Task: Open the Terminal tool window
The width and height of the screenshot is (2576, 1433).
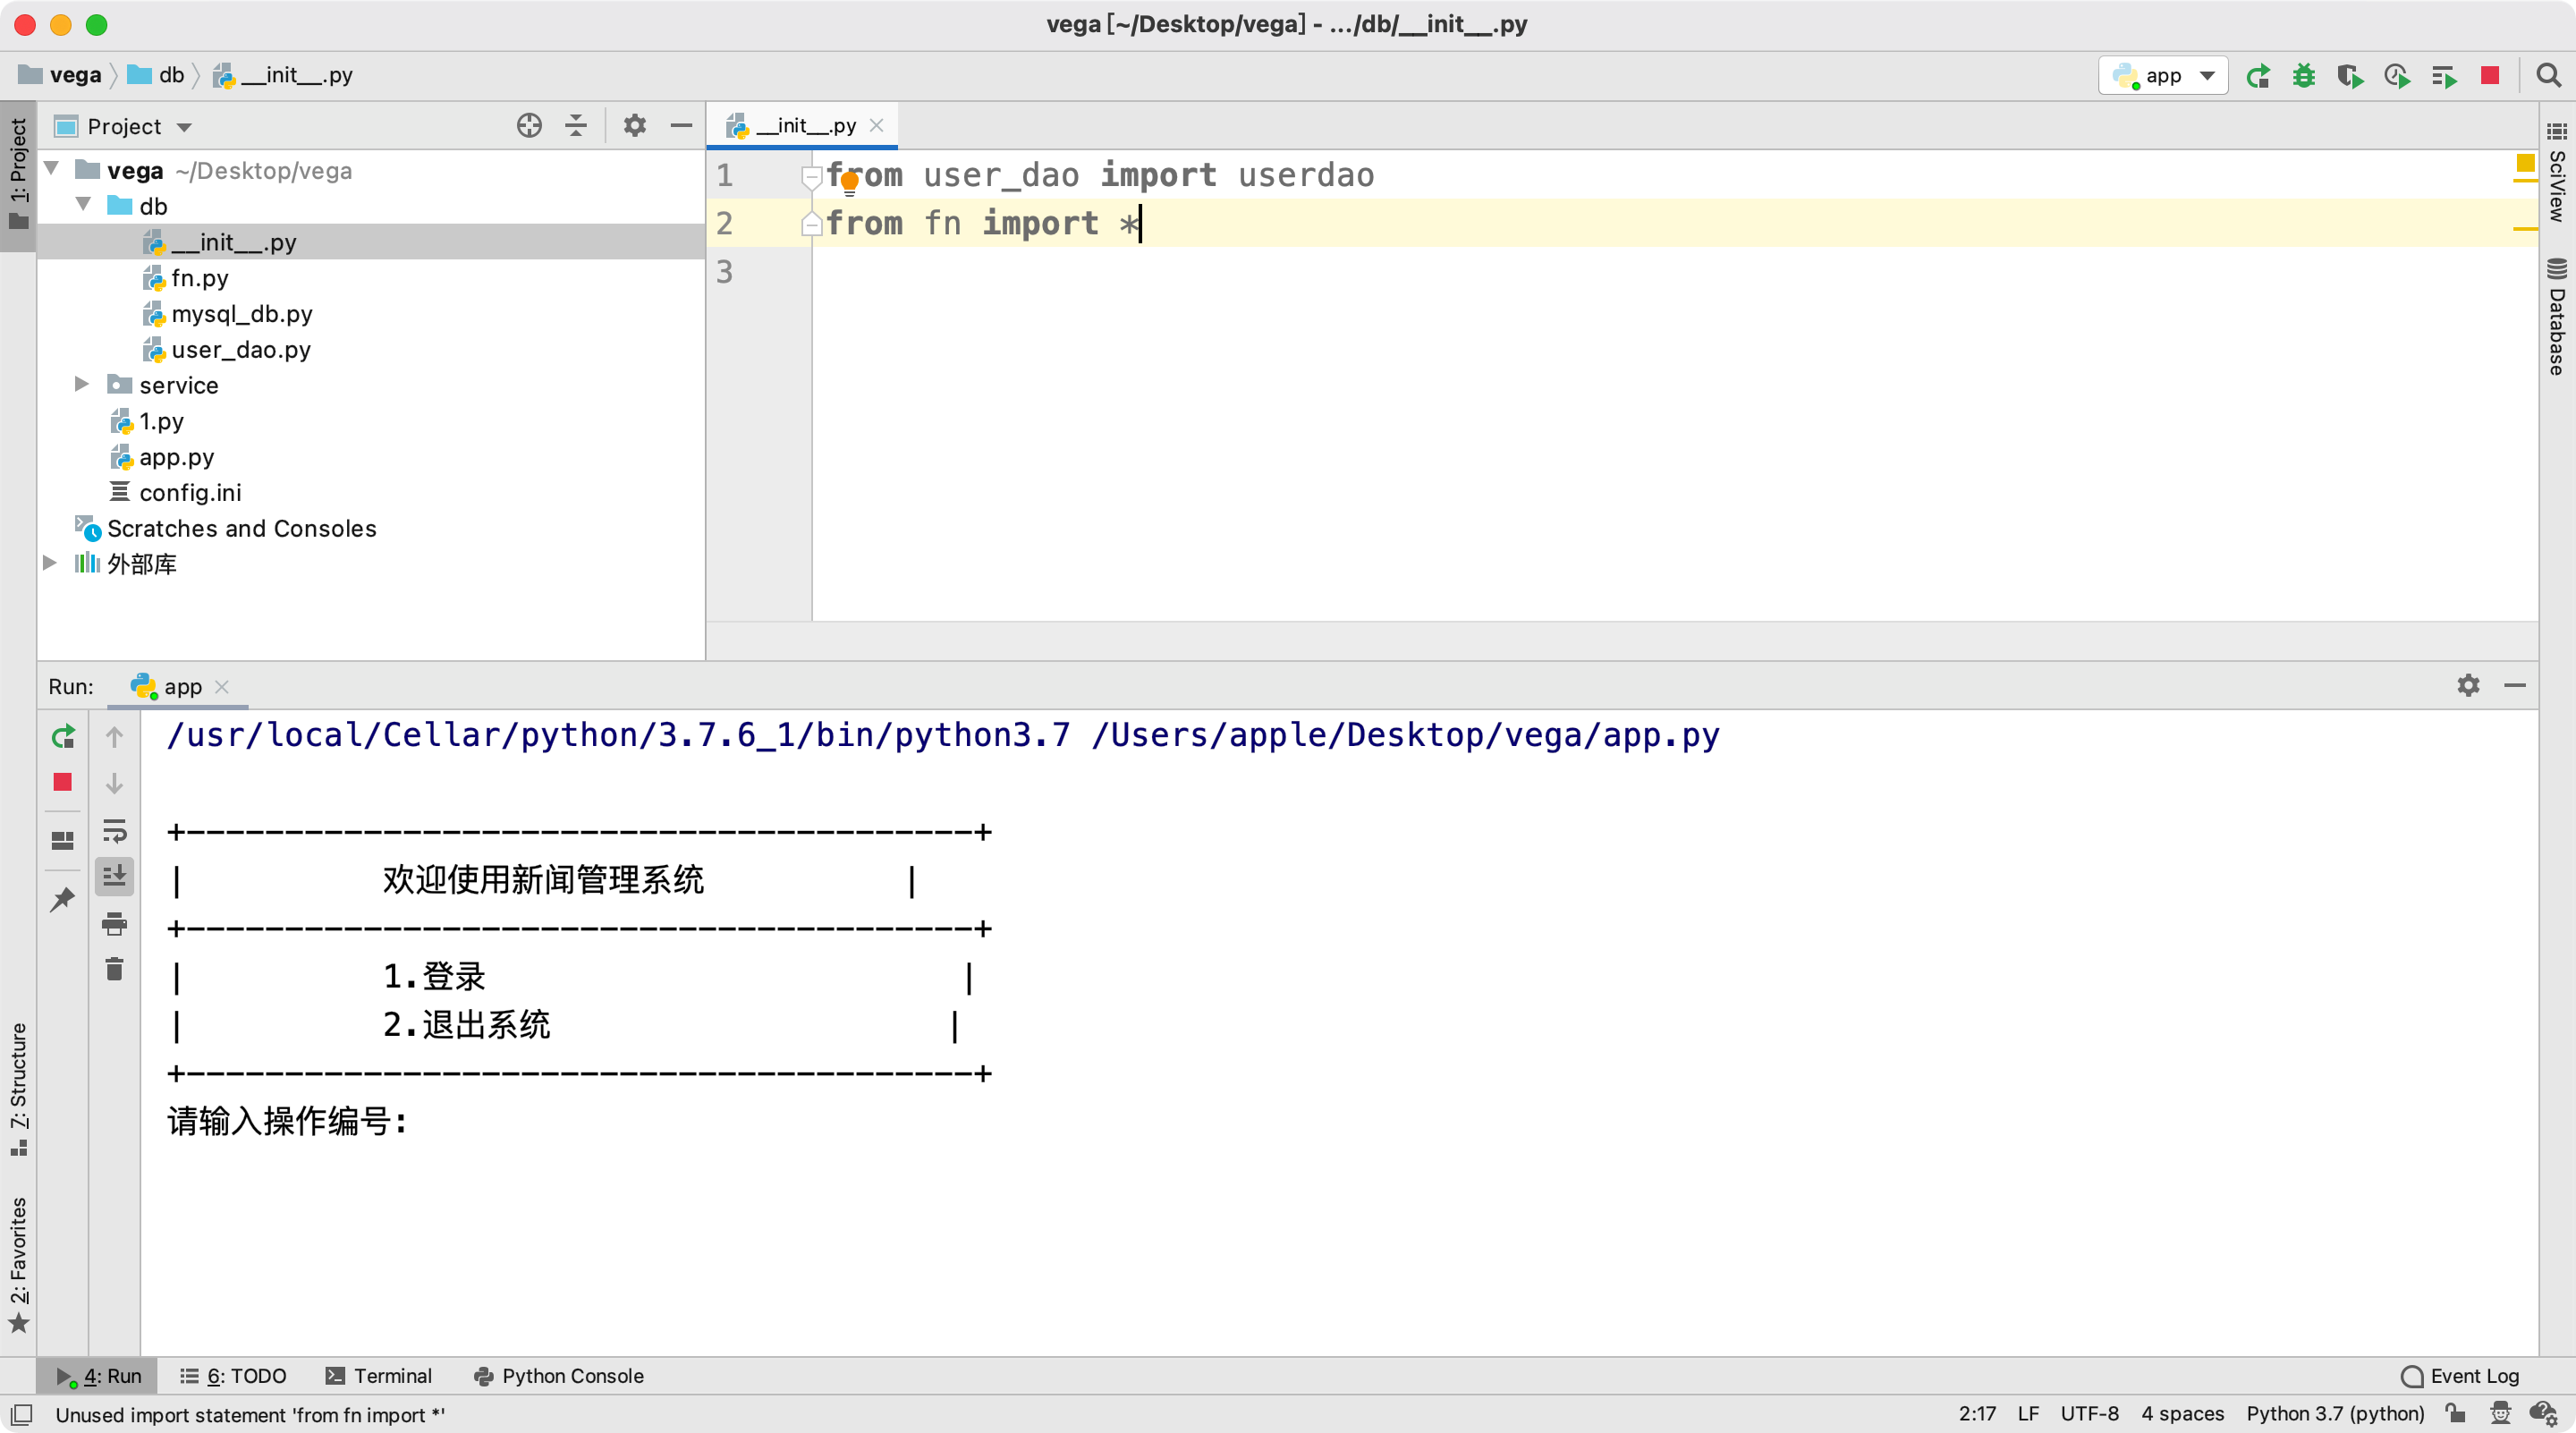Action: [378, 1376]
